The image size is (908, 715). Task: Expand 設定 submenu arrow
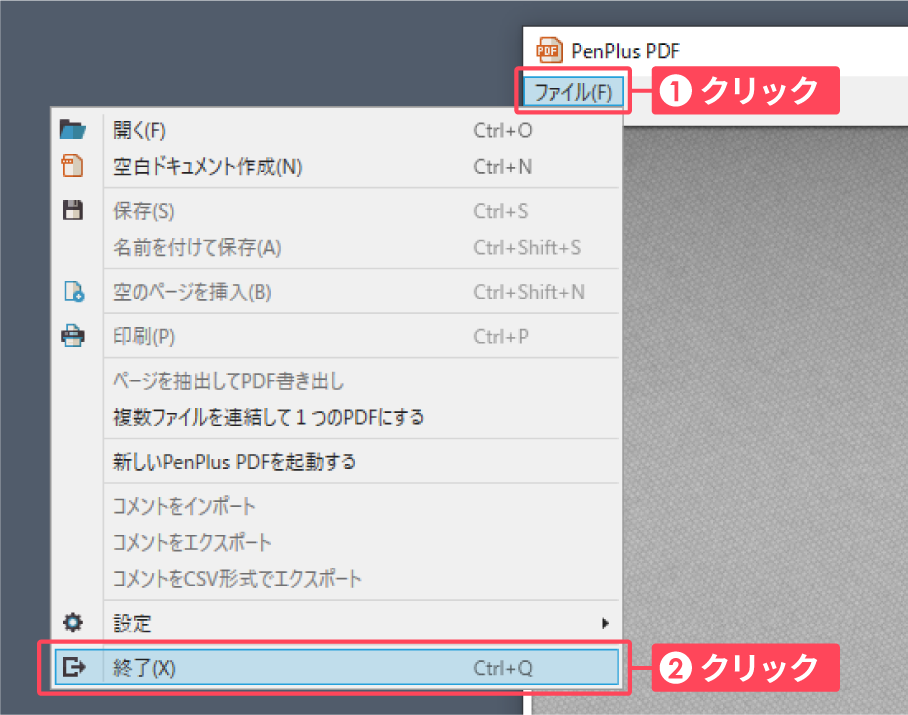pyautogui.click(x=605, y=623)
